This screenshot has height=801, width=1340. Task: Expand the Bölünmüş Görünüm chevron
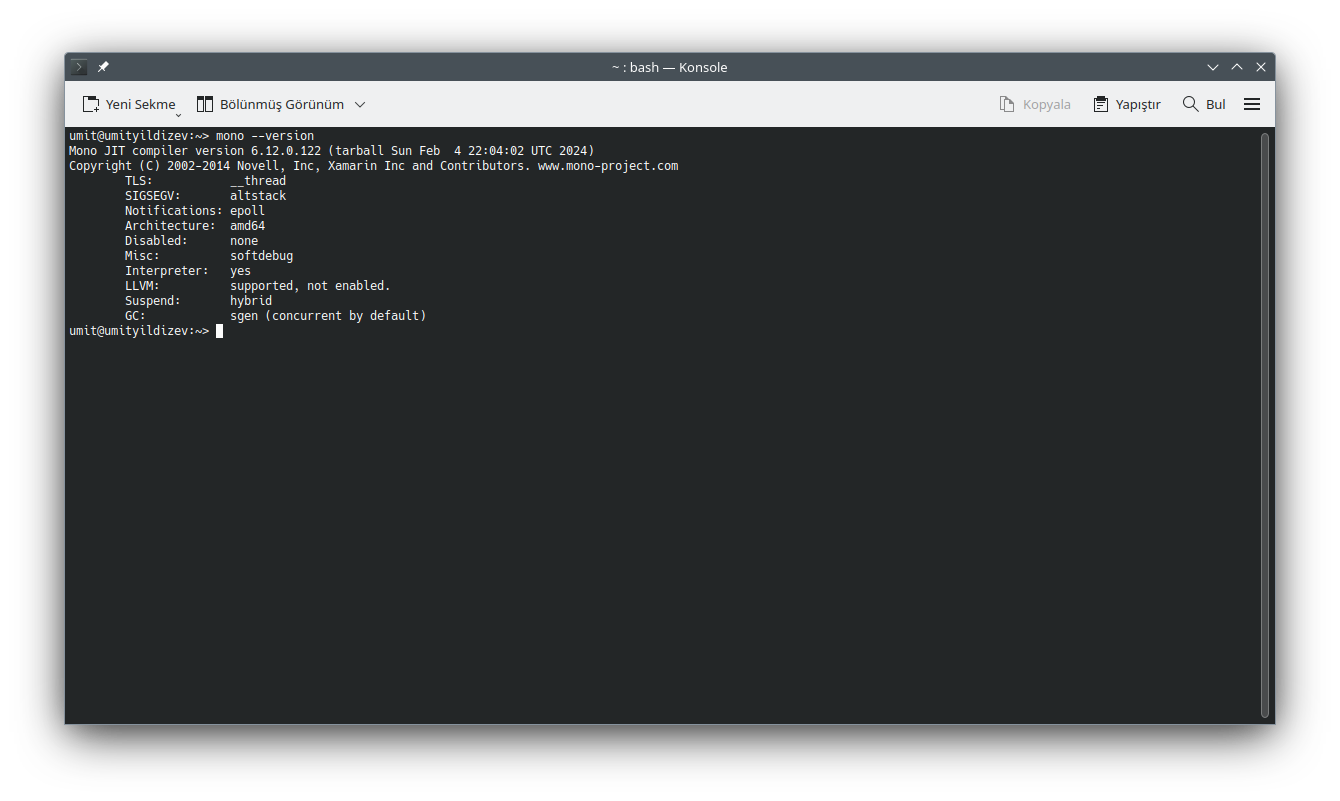[x=360, y=104]
